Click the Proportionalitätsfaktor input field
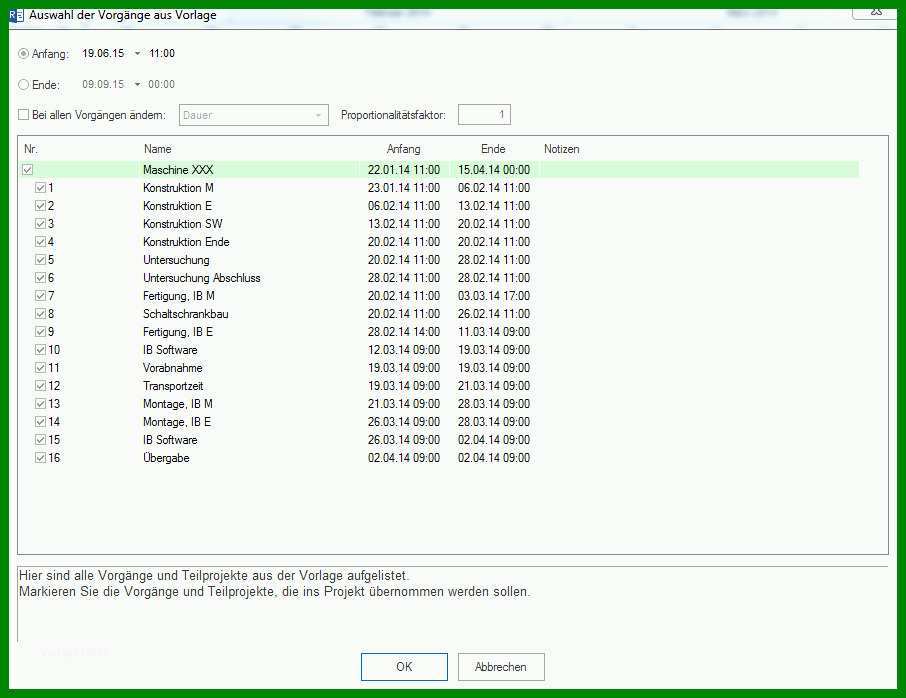 [484, 114]
